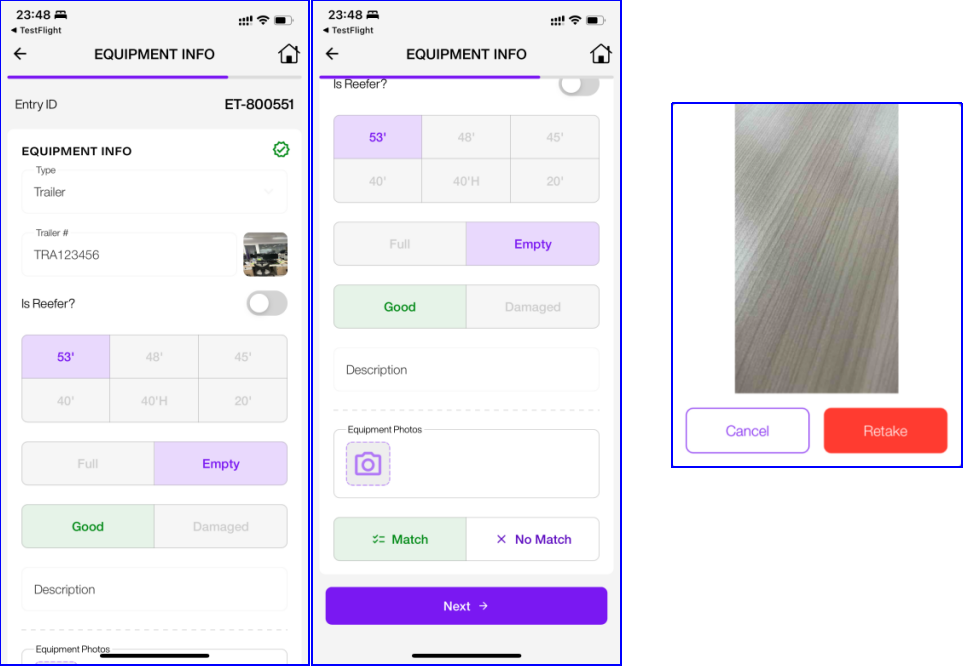
Task: Go back using left screen's arrow
Action: pos(20,54)
